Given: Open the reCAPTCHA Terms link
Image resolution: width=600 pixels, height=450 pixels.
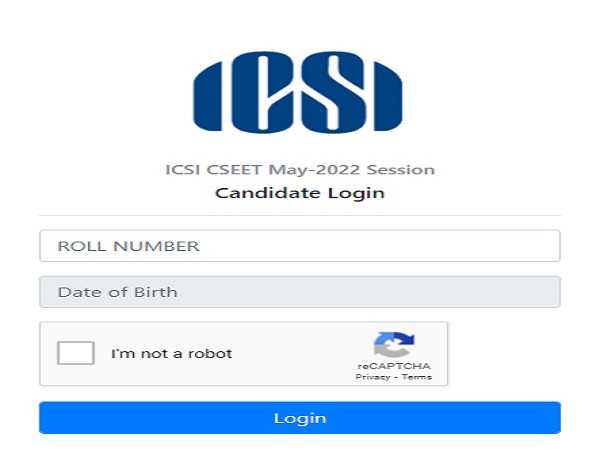Looking at the screenshot, I should pos(417,377).
